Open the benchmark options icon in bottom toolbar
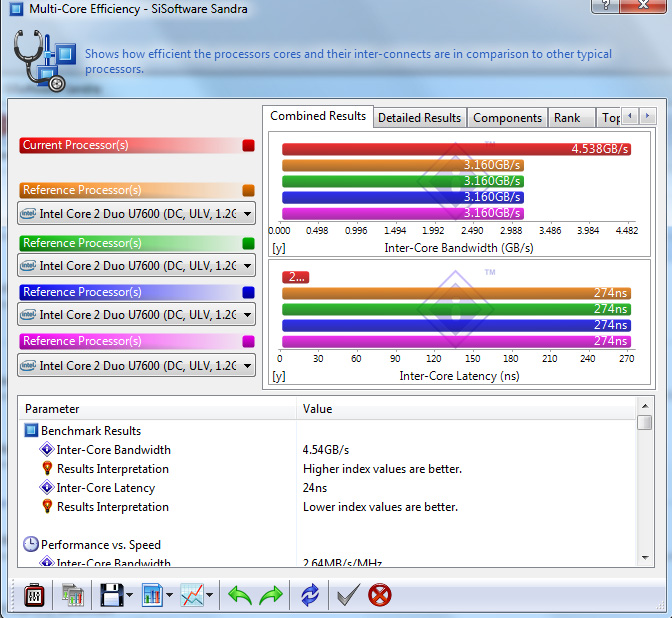Screen dimensions: 672x618 (x=34, y=595)
